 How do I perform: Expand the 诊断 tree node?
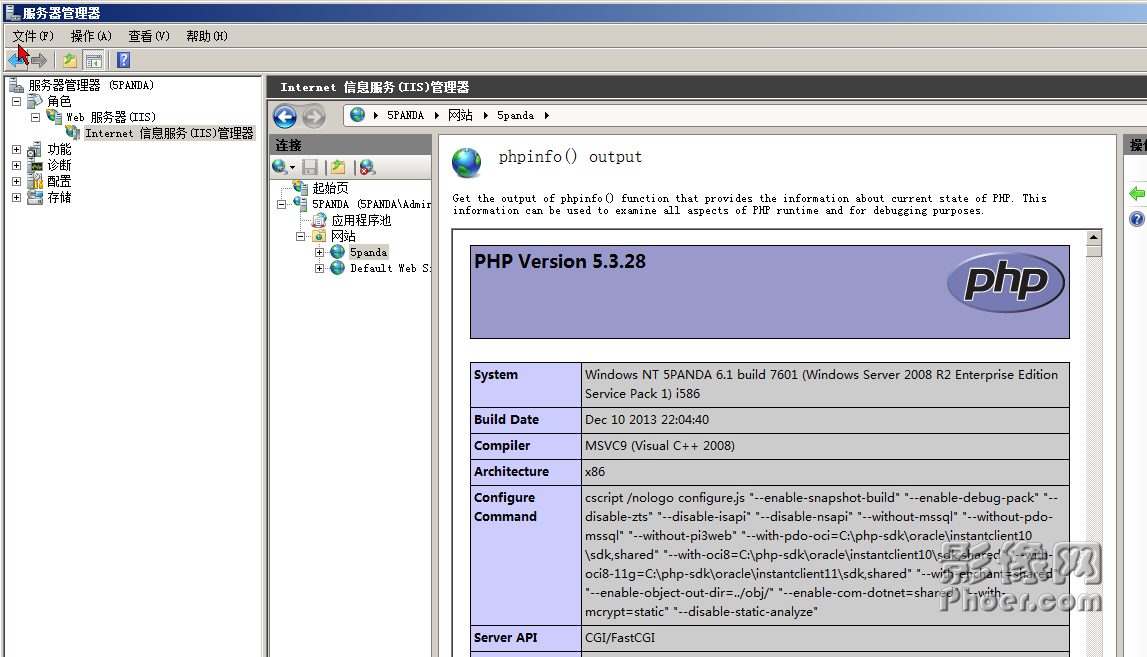(x=16, y=165)
